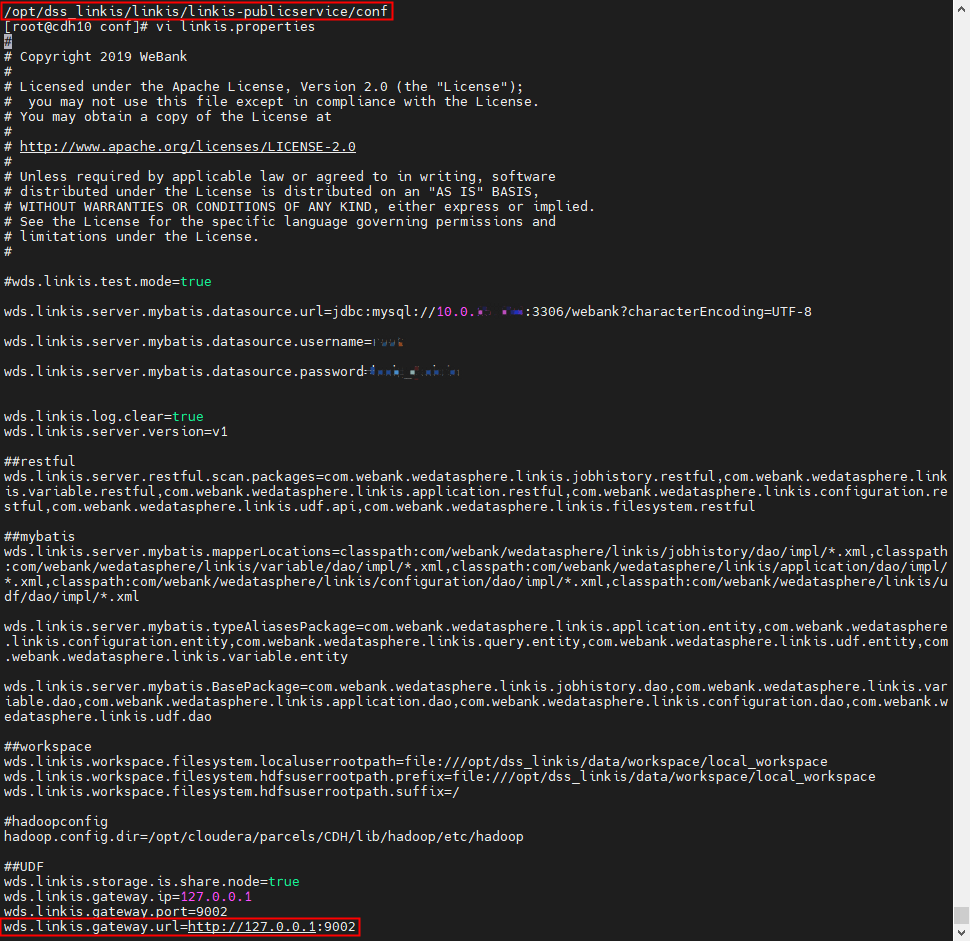Click the 'See the License for the specific' line
The width and height of the screenshot is (970, 941).
point(280,221)
